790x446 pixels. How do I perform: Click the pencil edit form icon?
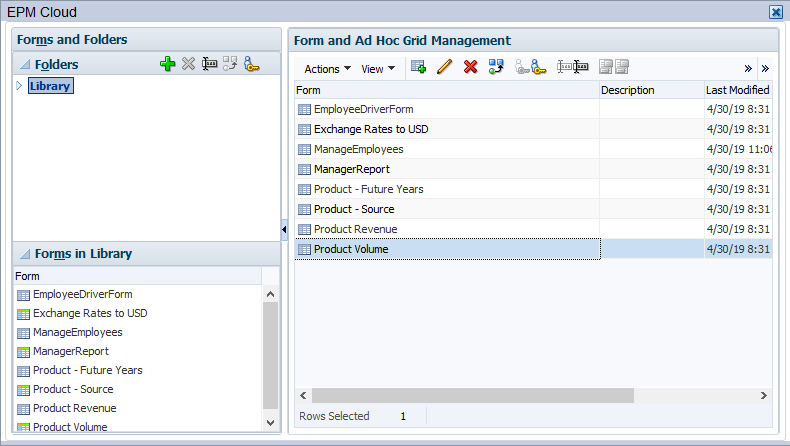tap(444, 67)
